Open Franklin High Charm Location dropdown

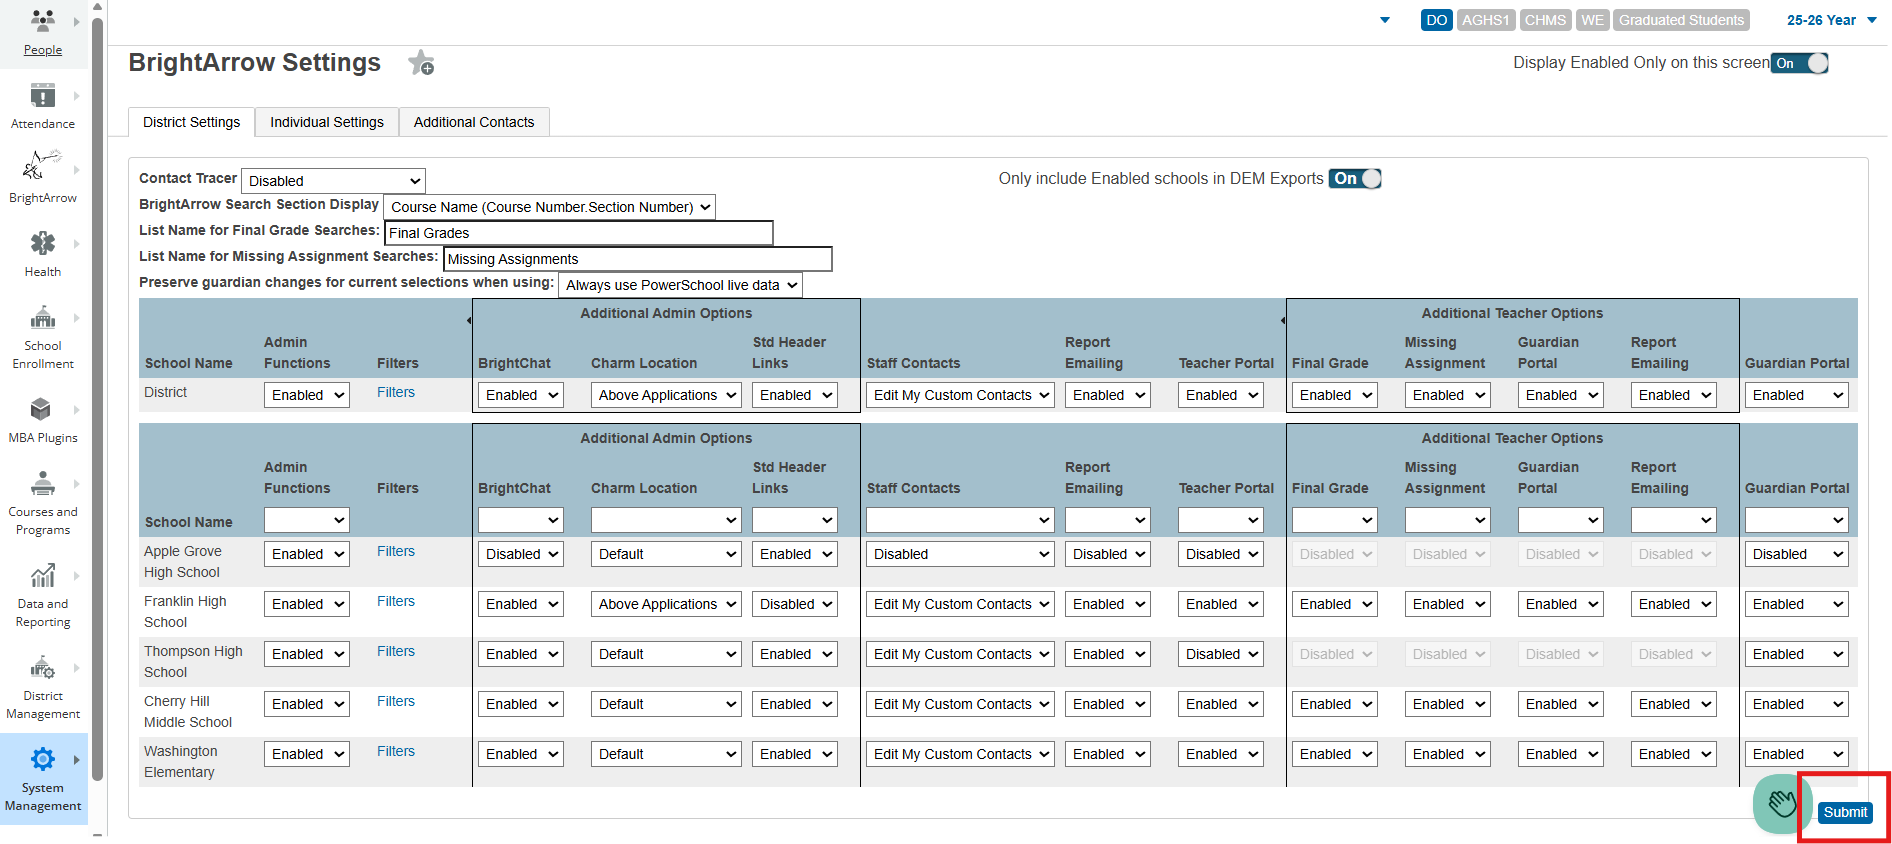666,604
